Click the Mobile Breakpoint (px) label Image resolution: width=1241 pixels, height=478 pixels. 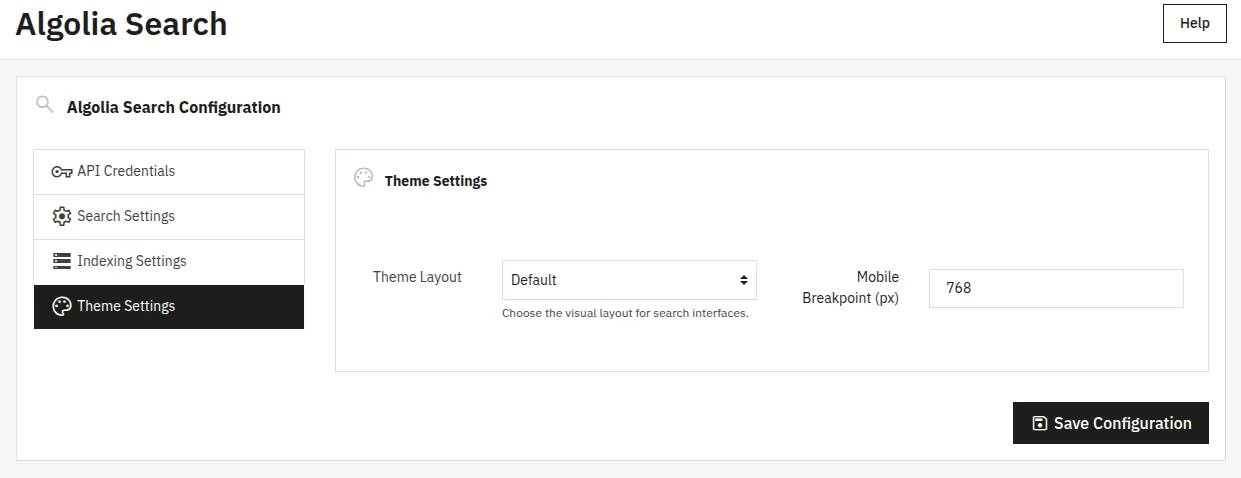(851, 287)
